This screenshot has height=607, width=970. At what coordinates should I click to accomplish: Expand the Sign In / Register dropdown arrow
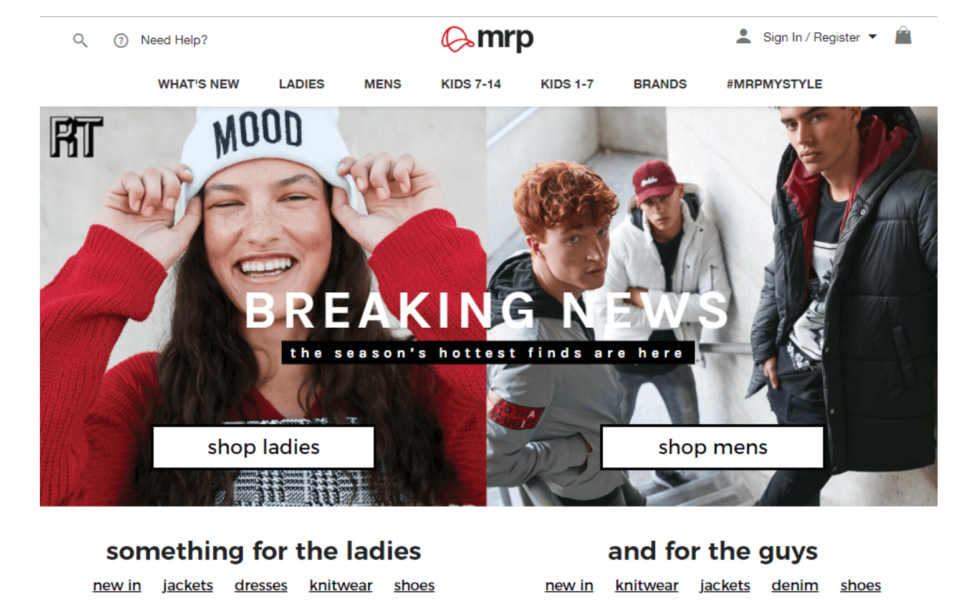[x=872, y=37]
